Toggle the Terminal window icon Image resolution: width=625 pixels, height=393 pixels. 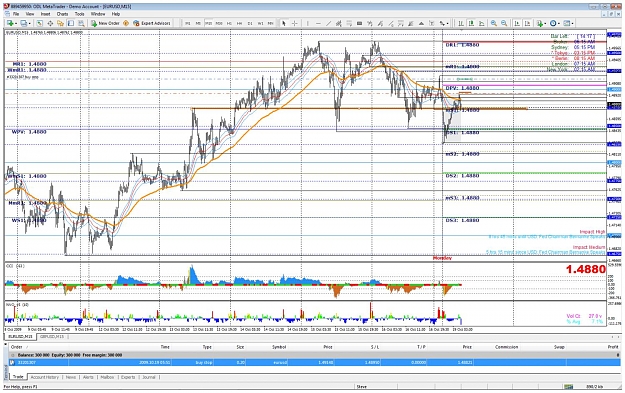pyautogui.click(x=71, y=23)
